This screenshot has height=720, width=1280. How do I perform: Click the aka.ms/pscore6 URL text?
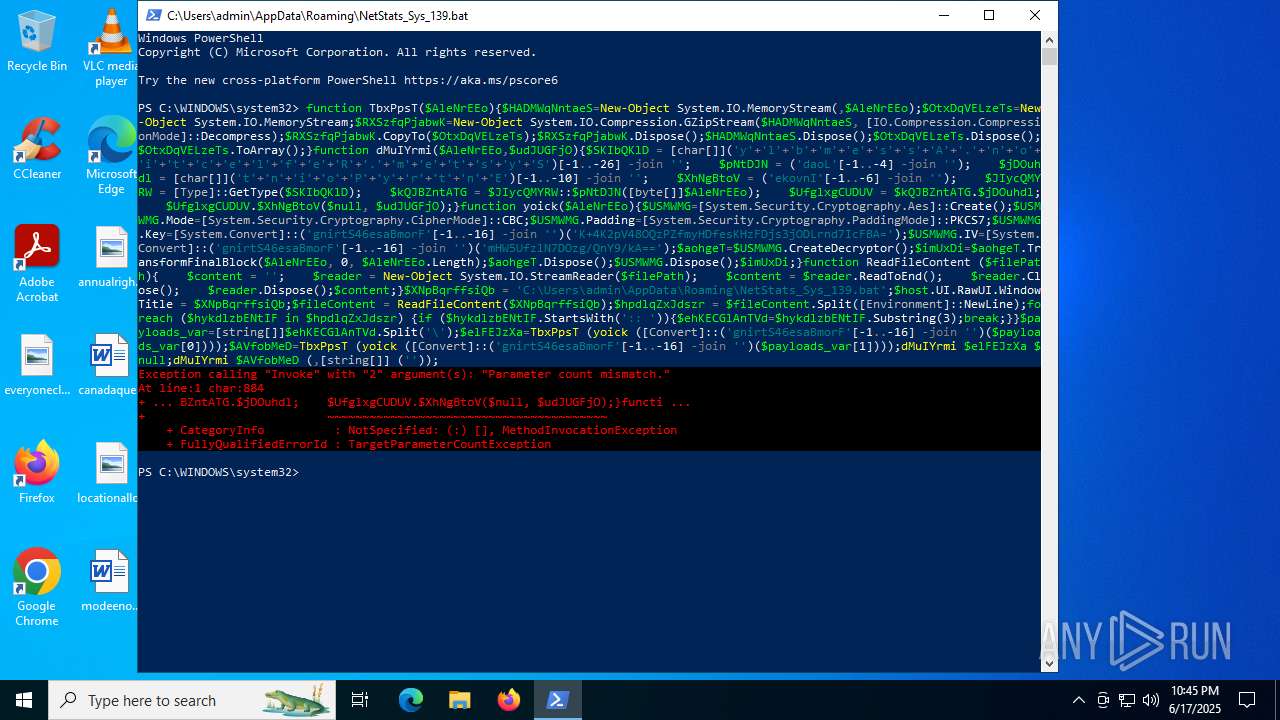point(481,80)
